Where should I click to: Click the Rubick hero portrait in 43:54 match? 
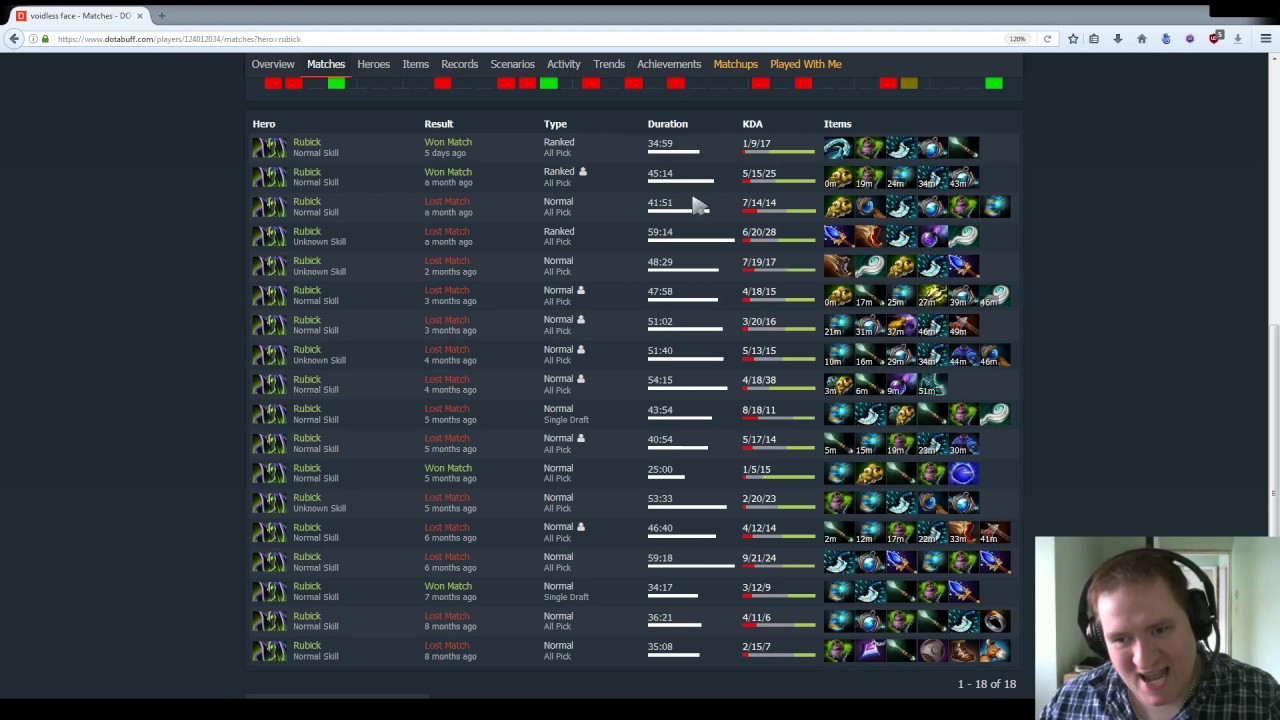[269, 414]
